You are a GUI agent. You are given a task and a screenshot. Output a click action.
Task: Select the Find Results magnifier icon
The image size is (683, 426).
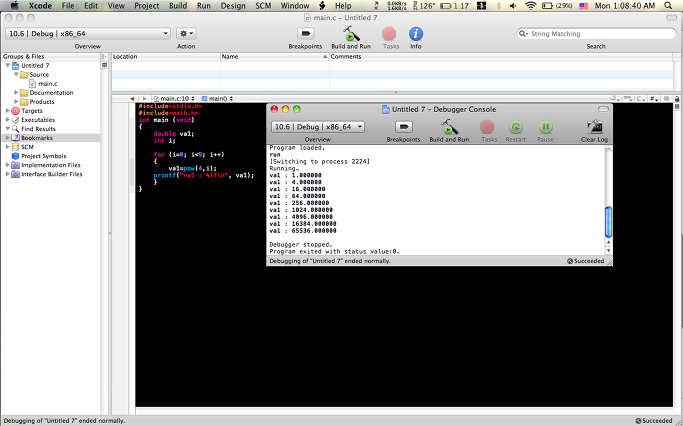click(x=15, y=129)
